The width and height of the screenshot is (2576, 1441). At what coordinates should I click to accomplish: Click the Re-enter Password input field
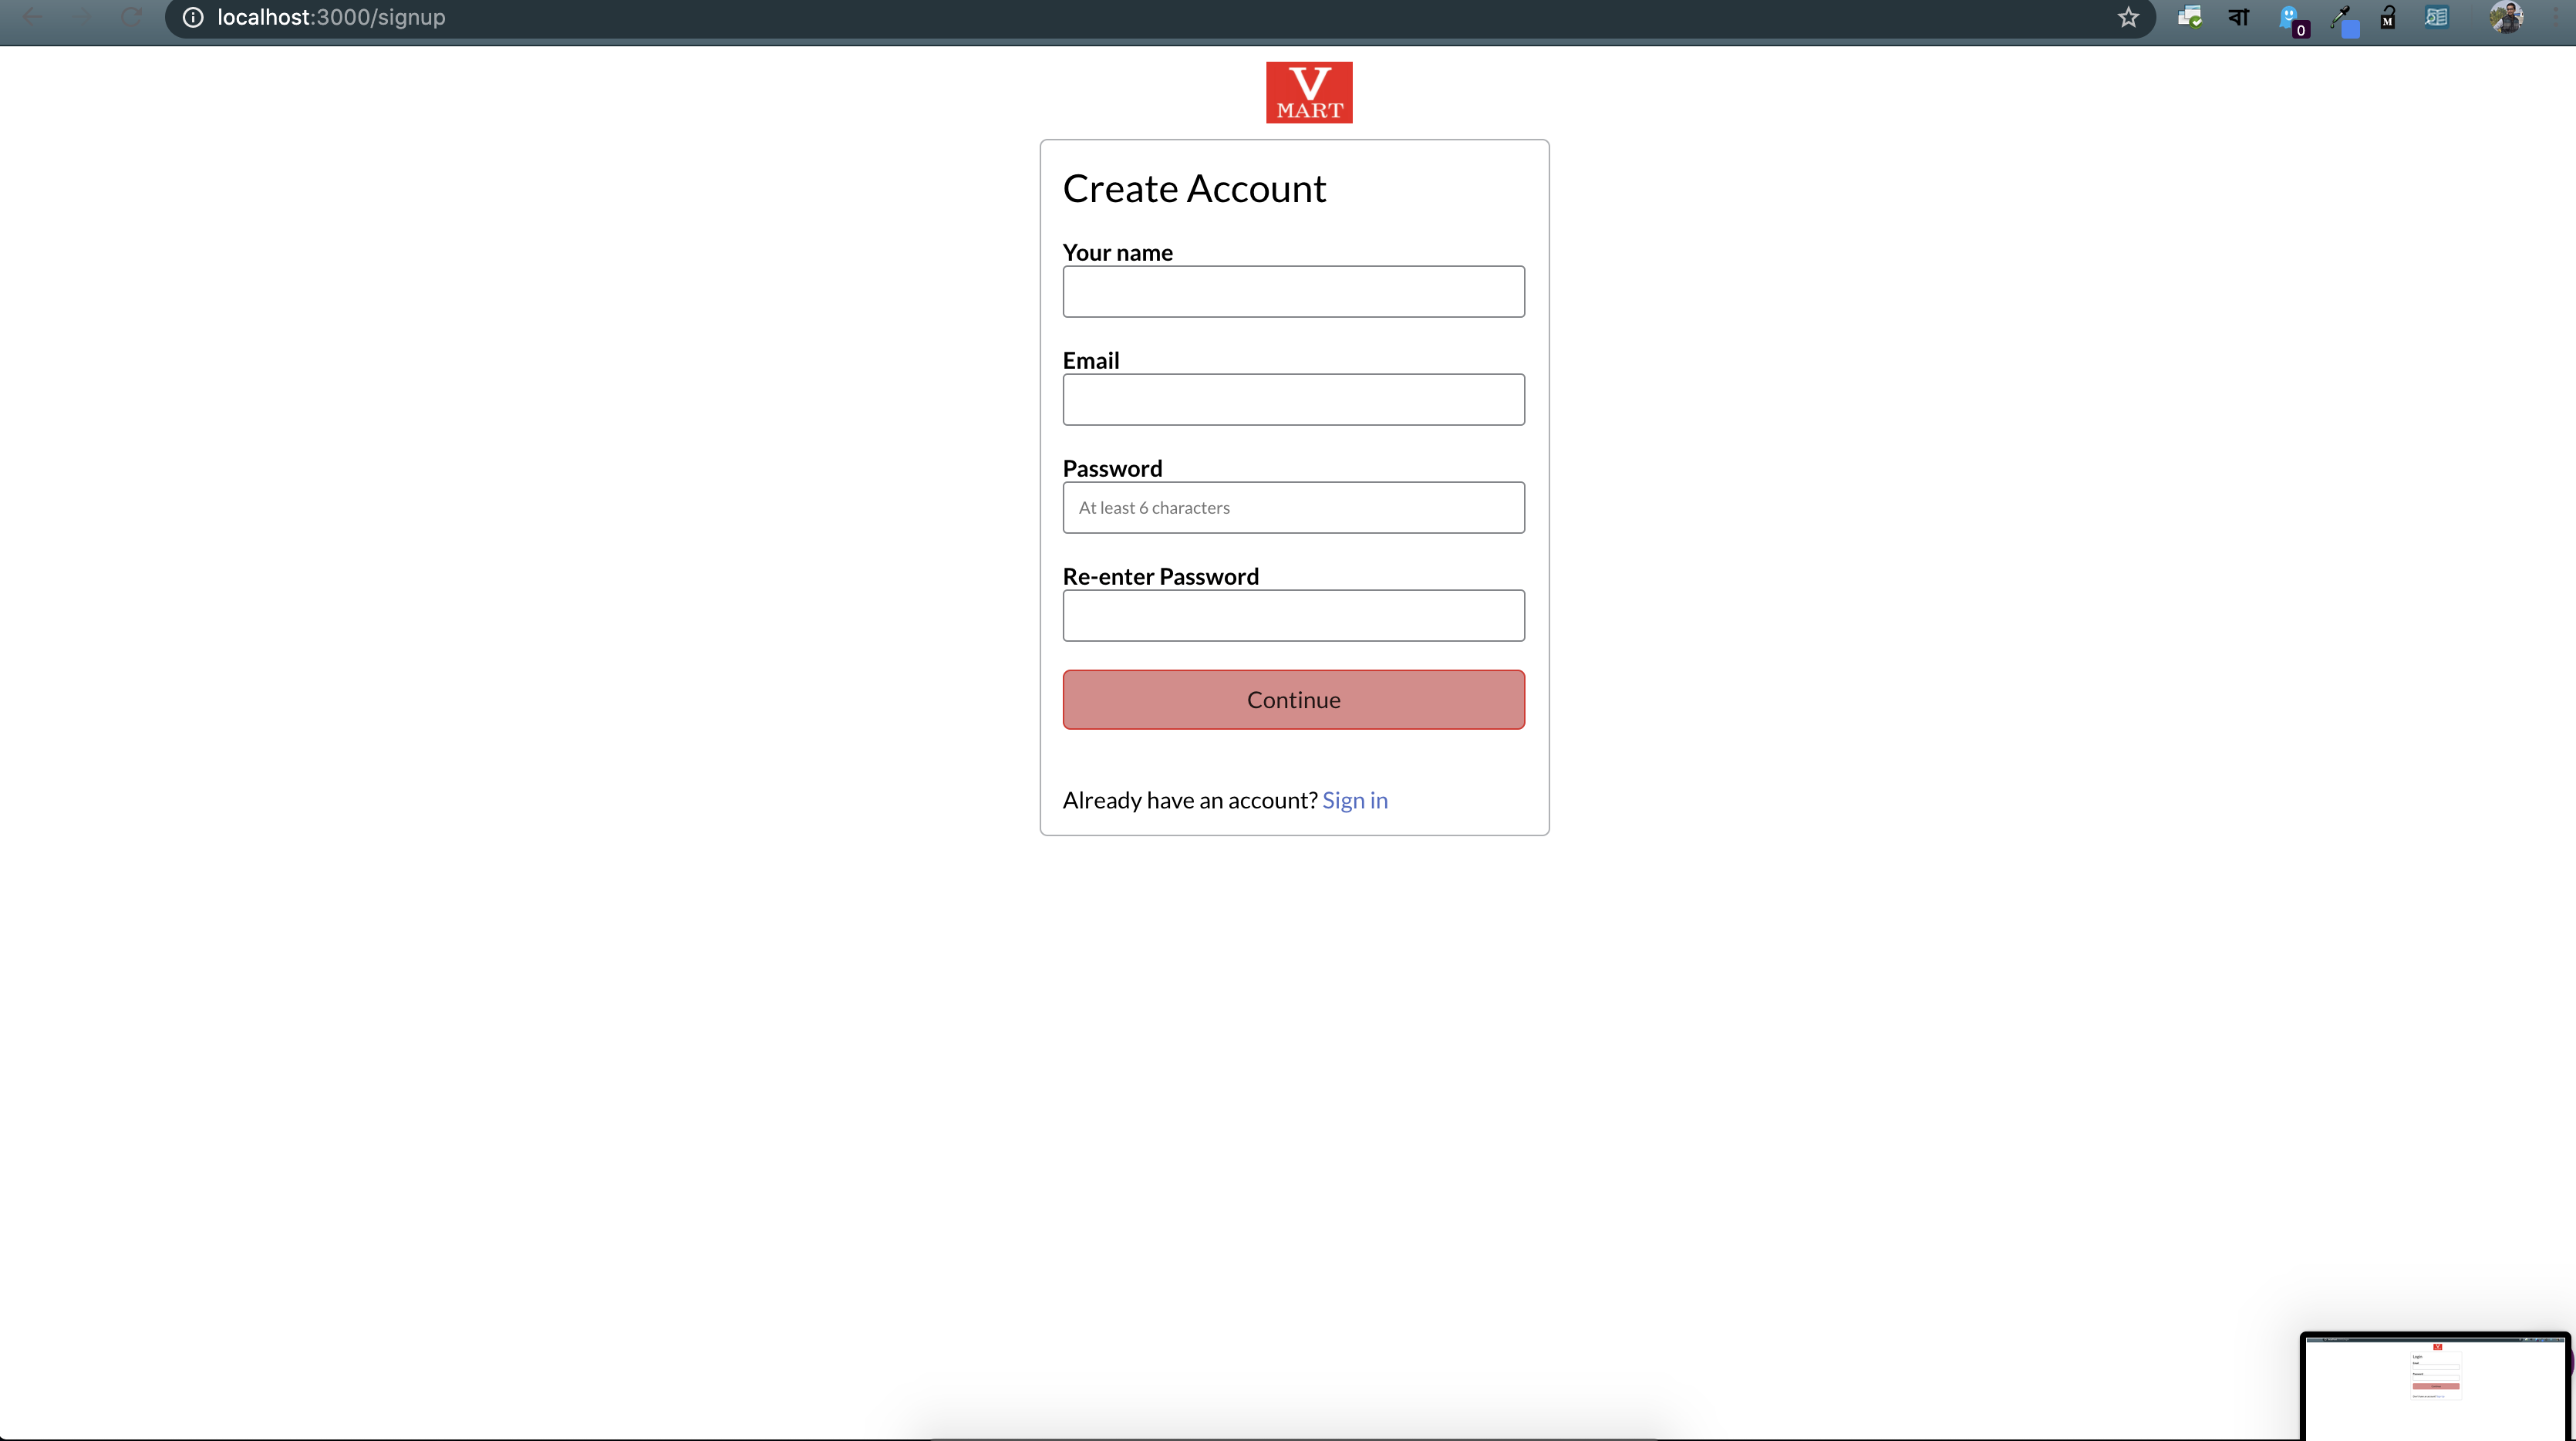coord(1293,614)
